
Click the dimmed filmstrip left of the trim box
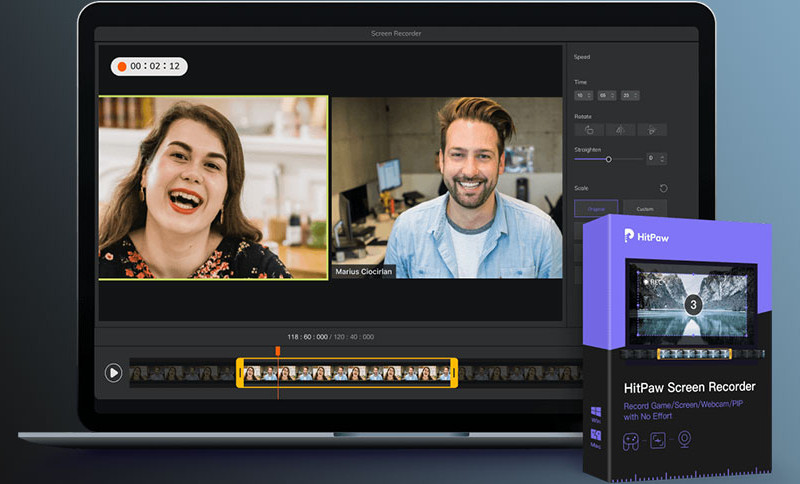click(x=182, y=373)
